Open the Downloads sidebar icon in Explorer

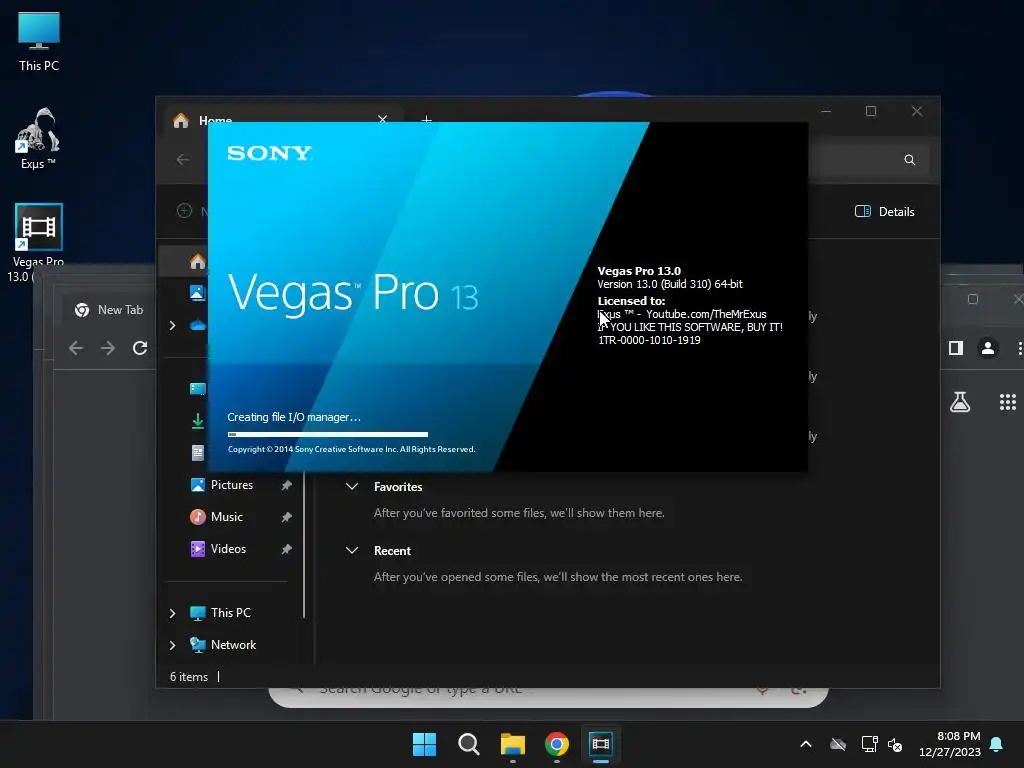(x=197, y=421)
